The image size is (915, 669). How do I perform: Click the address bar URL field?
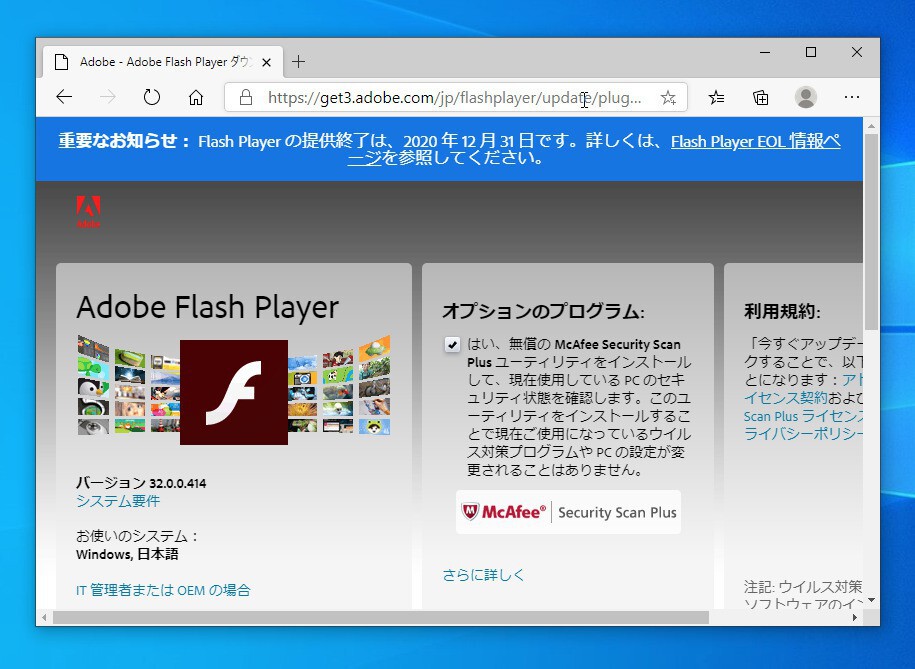point(455,97)
